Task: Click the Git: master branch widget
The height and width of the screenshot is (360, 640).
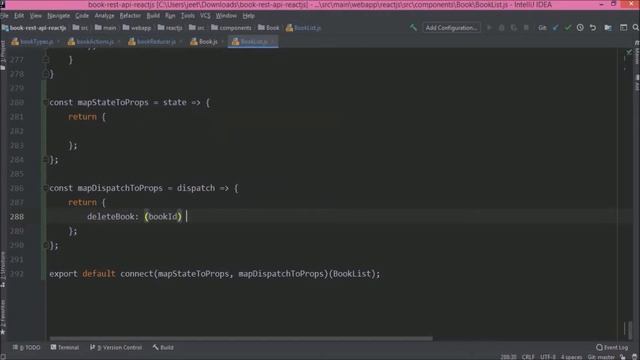Action: tap(601, 357)
